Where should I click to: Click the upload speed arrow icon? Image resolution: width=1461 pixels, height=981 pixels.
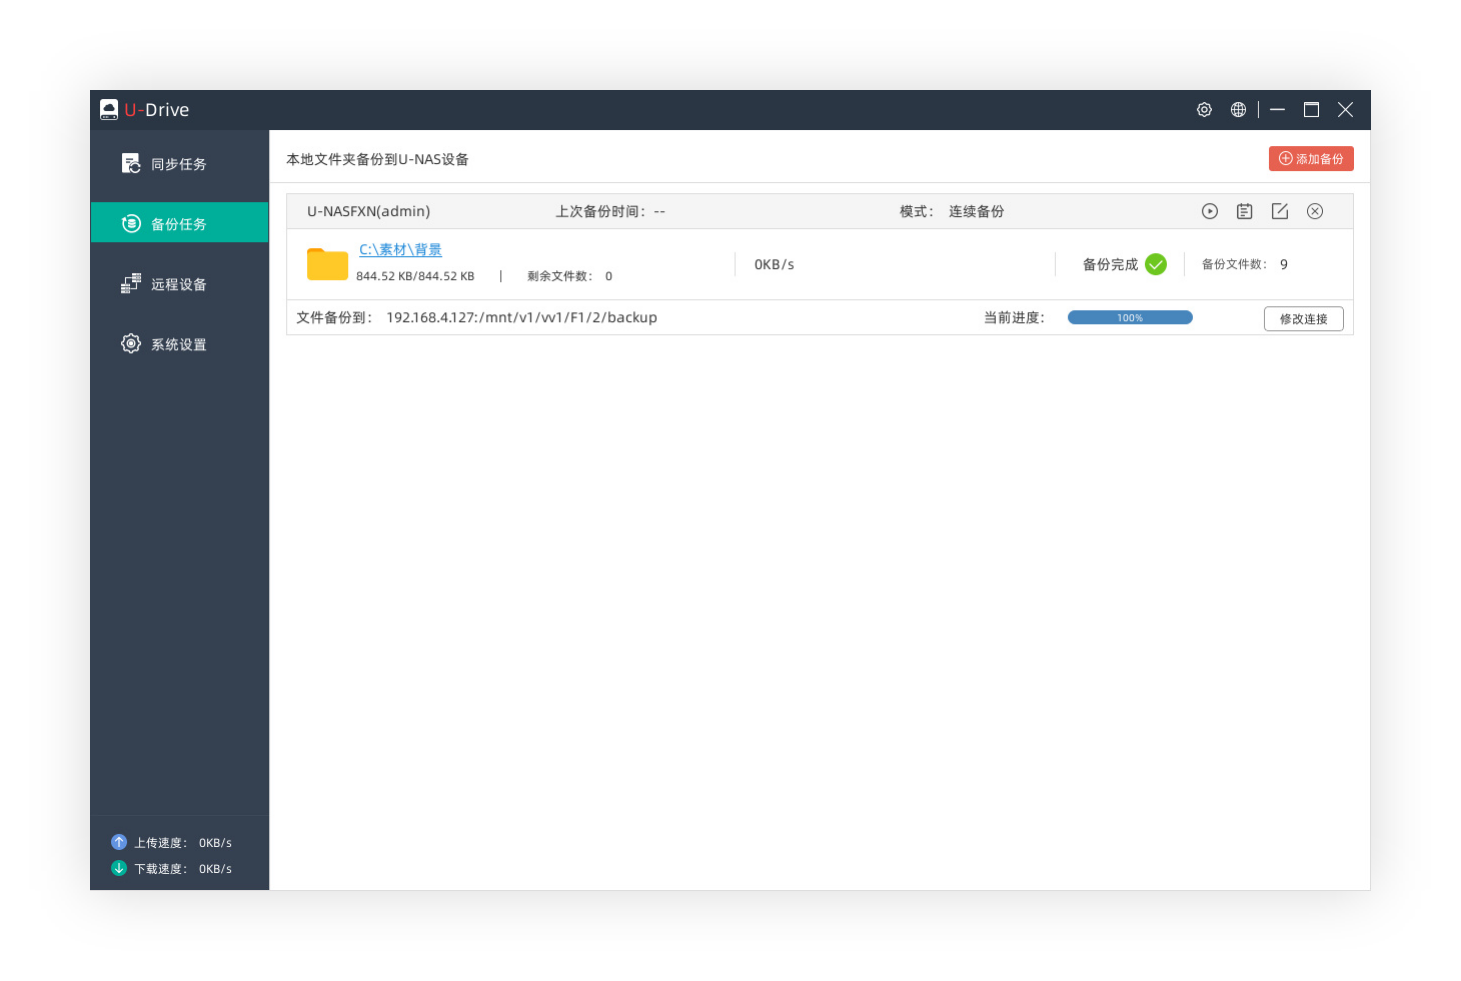point(119,842)
